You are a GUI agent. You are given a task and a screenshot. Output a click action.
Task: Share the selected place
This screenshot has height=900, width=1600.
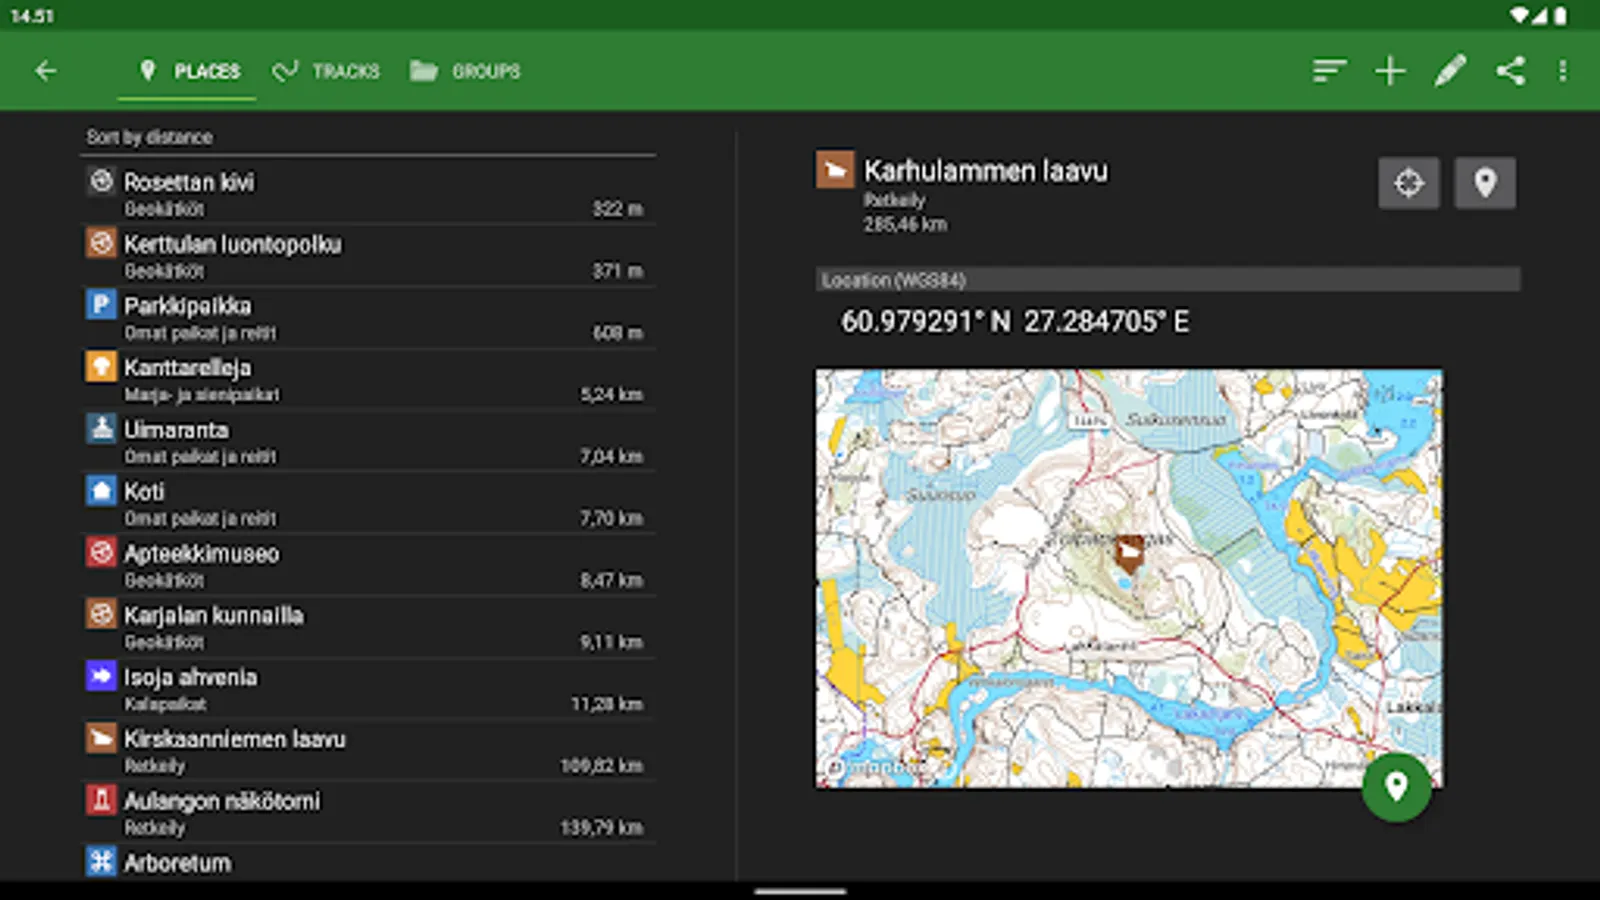click(1510, 71)
